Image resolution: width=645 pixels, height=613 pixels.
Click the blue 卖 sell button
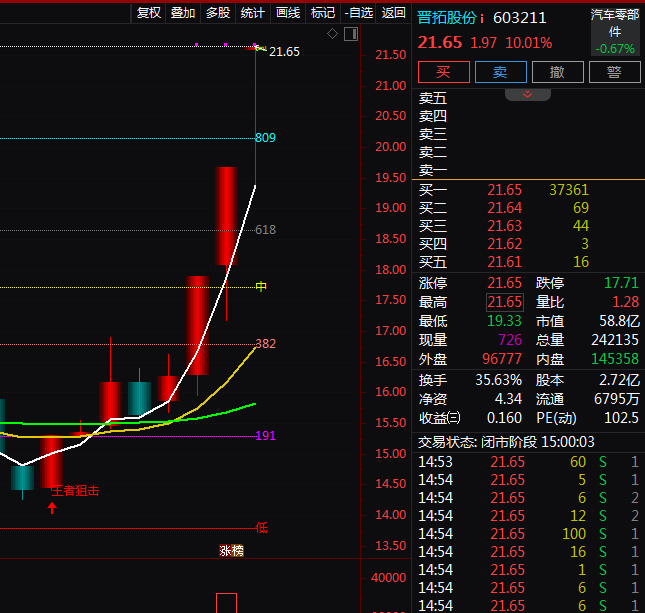pos(501,72)
